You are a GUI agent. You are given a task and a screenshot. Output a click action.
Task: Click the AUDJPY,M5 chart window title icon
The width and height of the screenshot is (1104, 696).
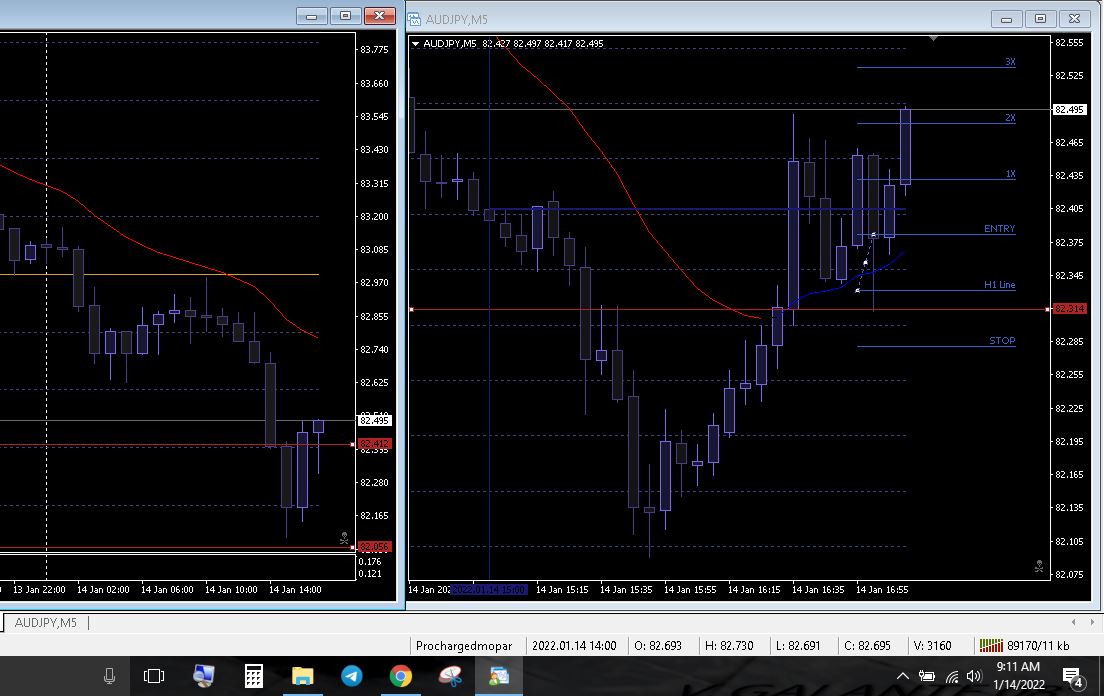[415, 18]
